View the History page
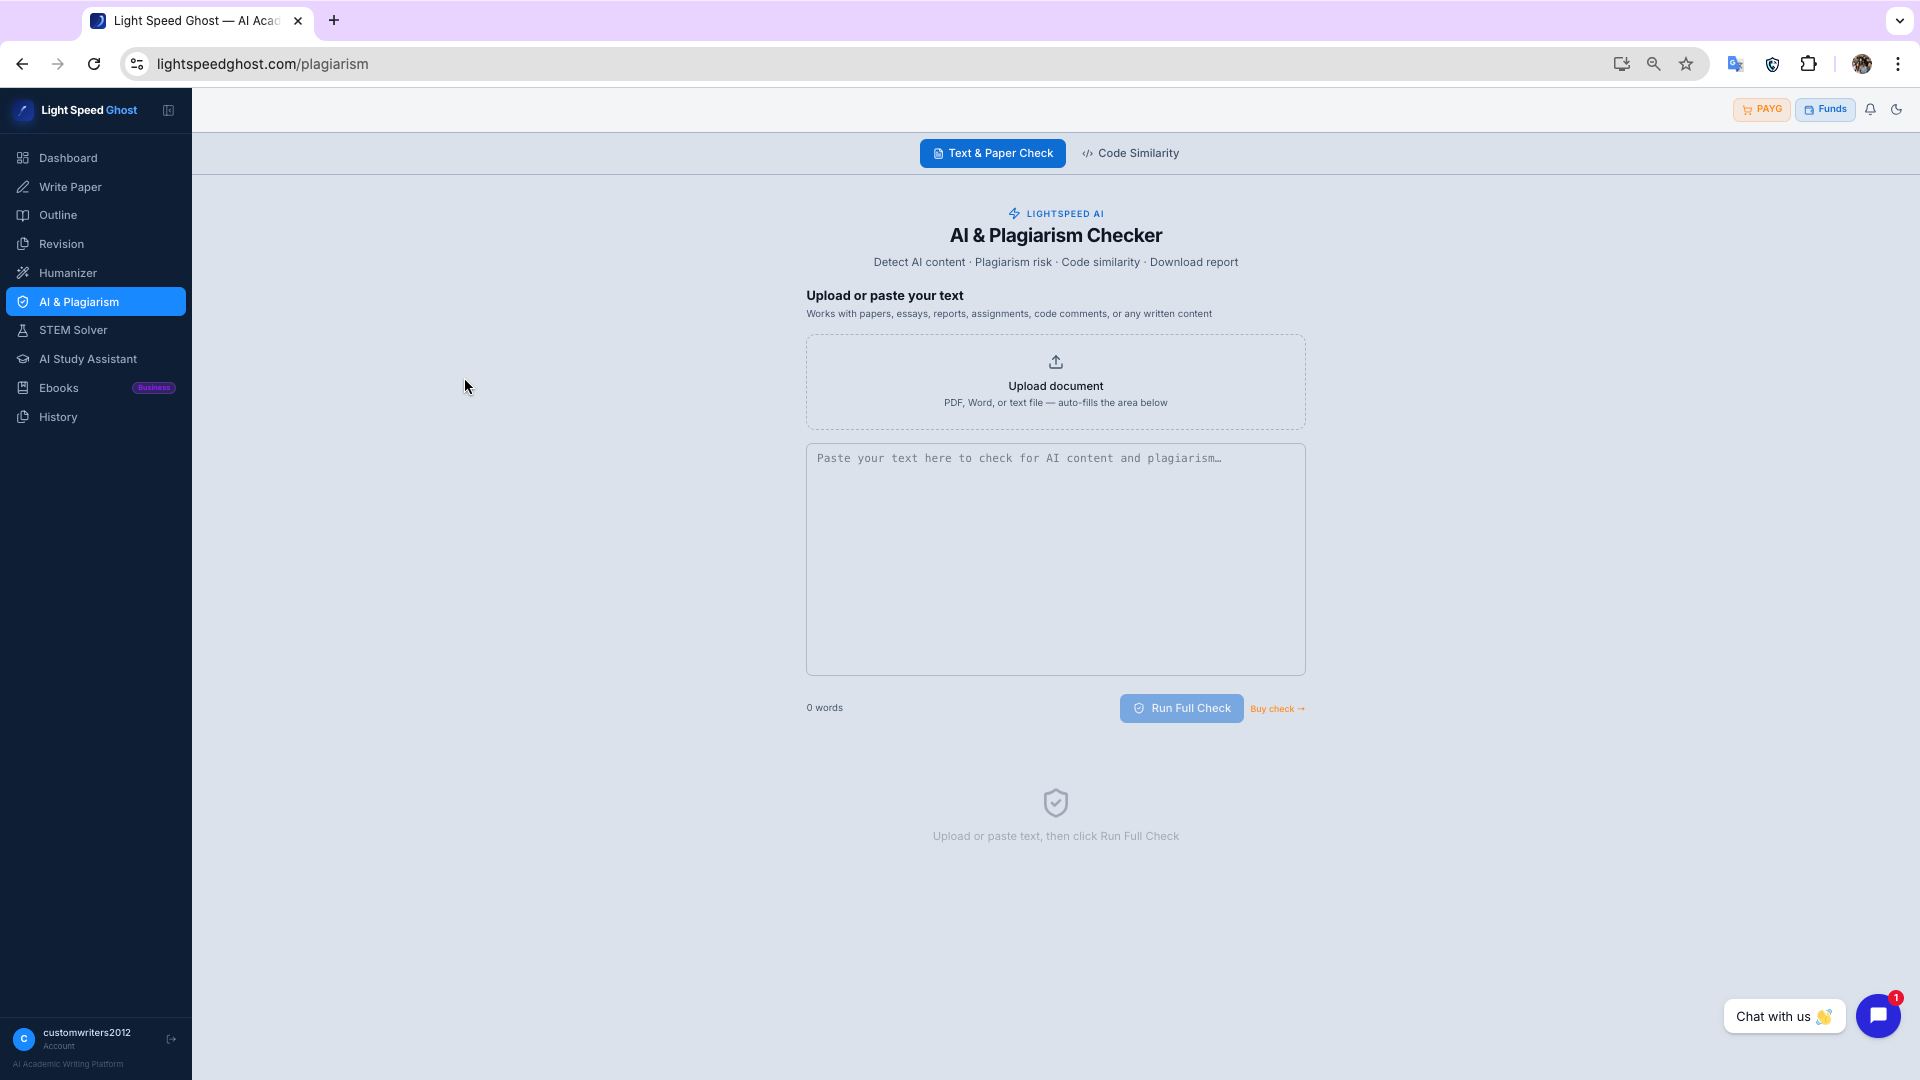1920x1080 pixels. tap(96, 417)
